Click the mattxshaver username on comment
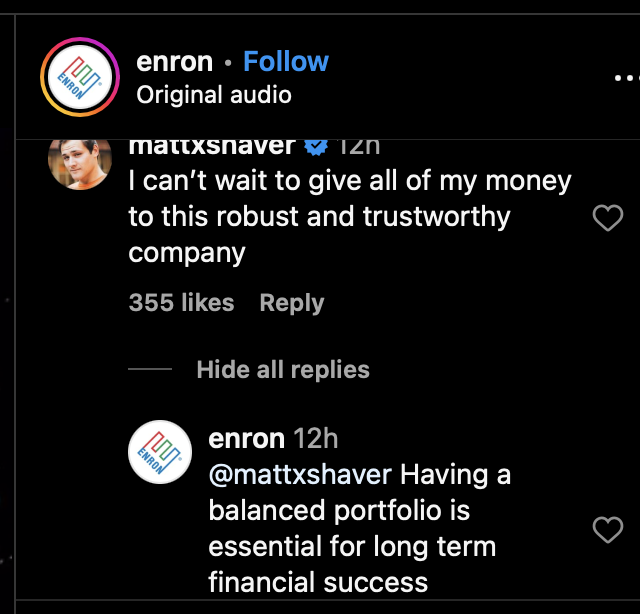This screenshot has height=614, width=640. (x=212, y=146)
